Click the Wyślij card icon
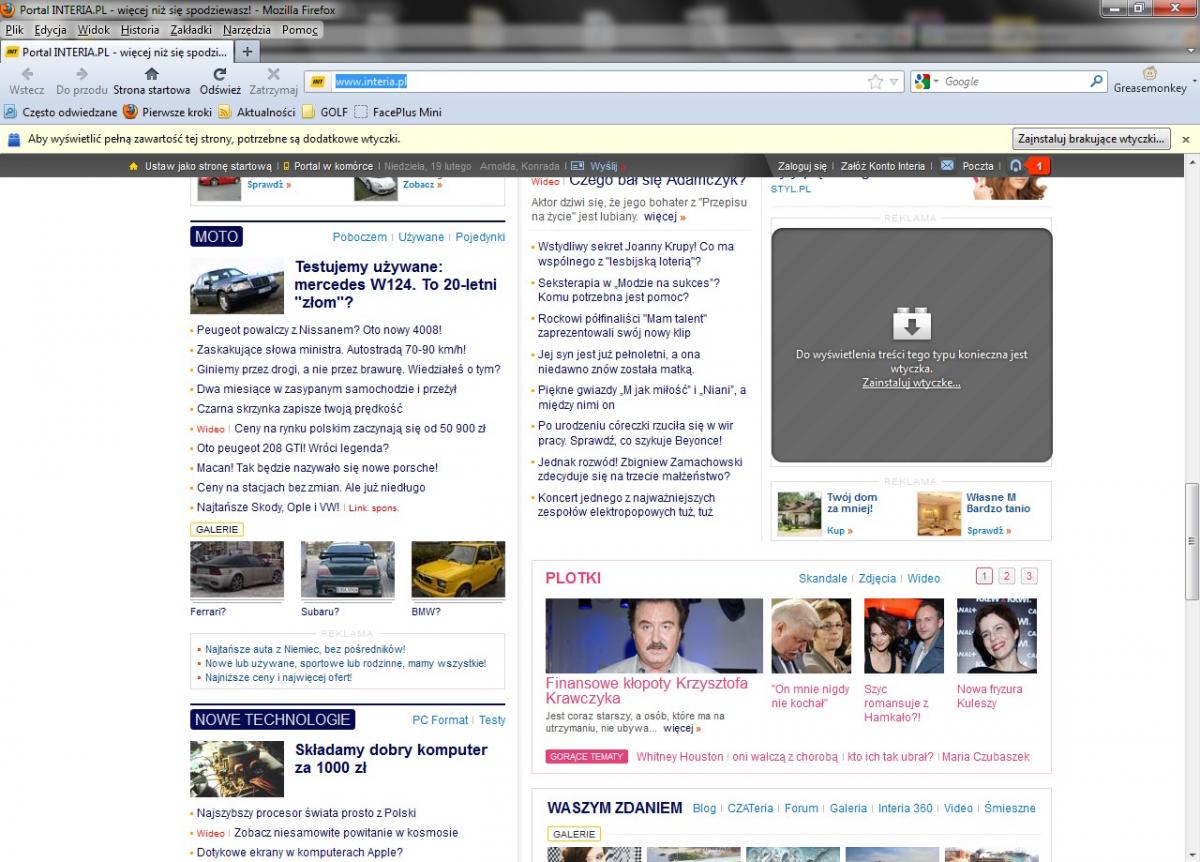This screenshot has width=1200, height=862. pyautogui.click(x=577, y=166)
